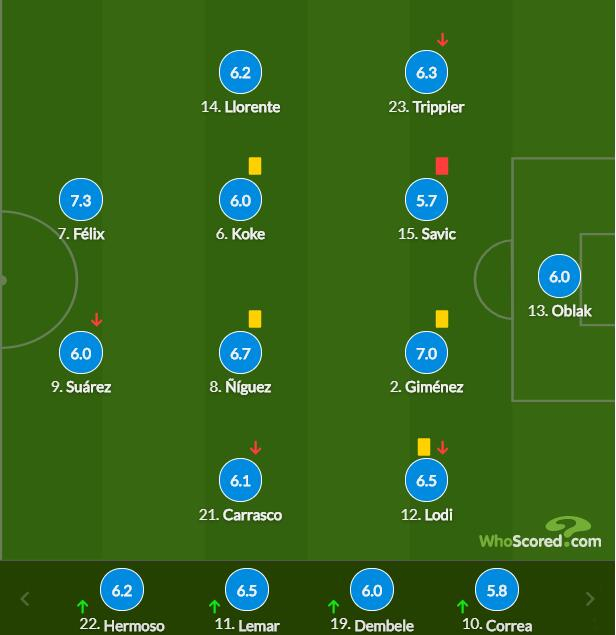Click Giménez's yellow card icon

[442, 319]
